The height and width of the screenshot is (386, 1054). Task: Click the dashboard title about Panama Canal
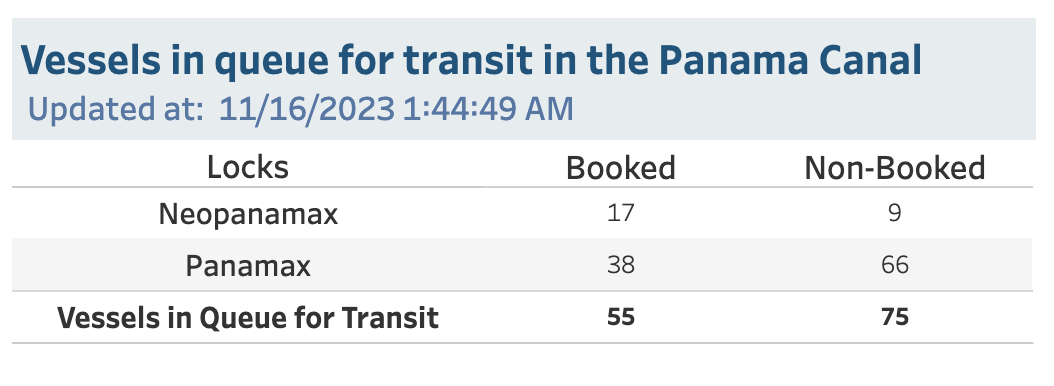pos(471,61)
